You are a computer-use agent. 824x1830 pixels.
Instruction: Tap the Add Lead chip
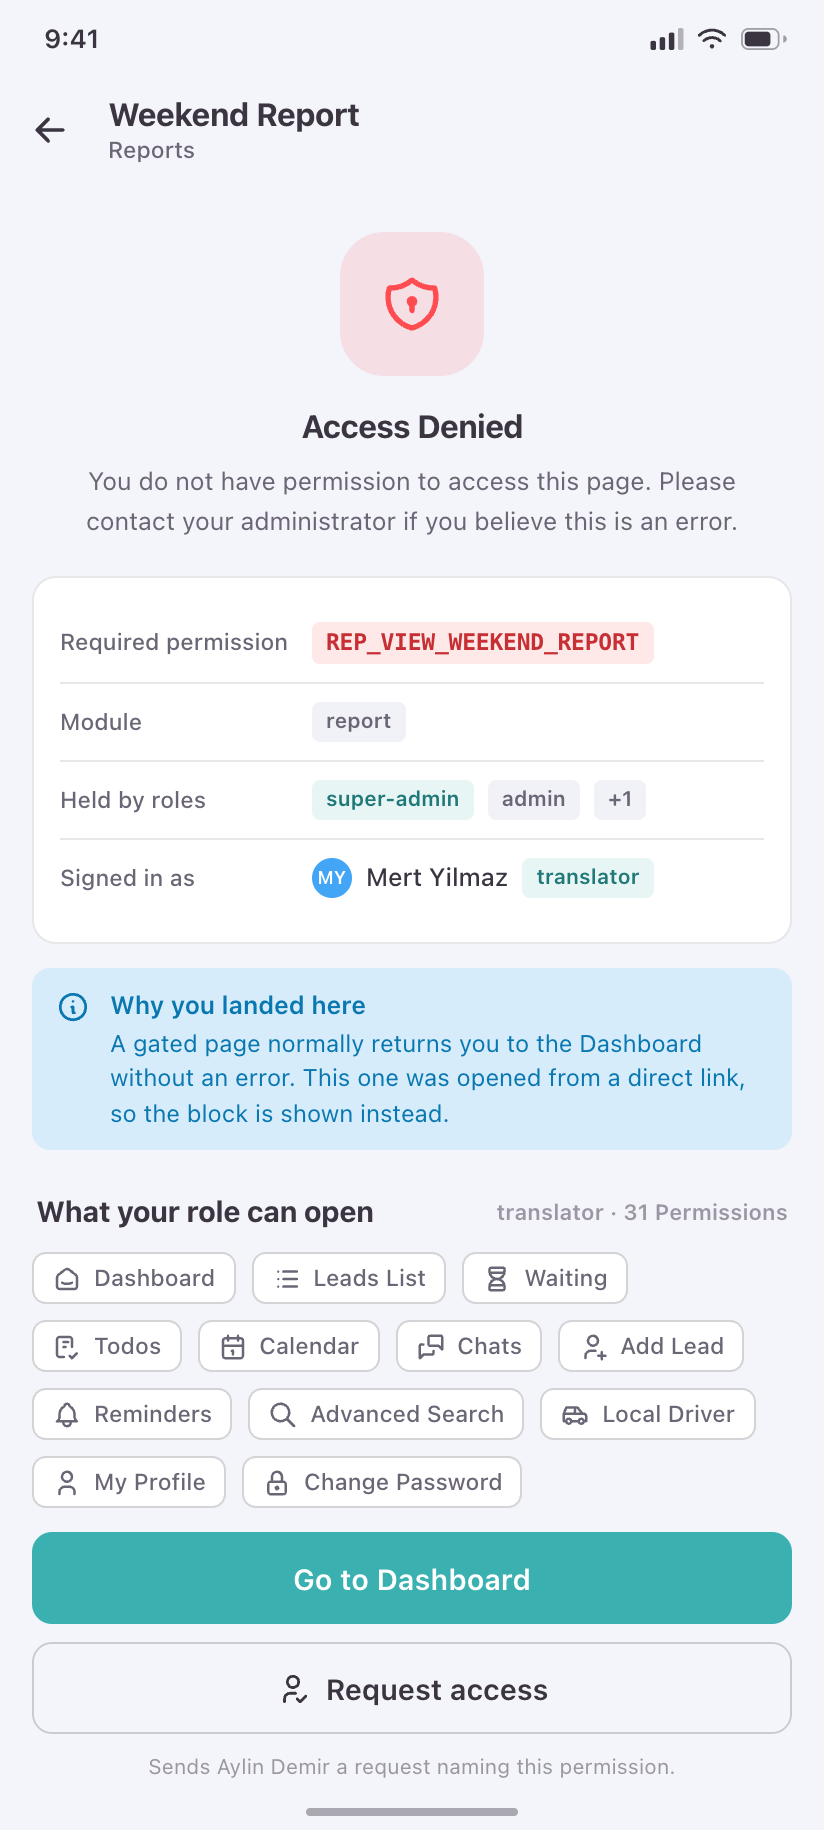(651, 1346)
